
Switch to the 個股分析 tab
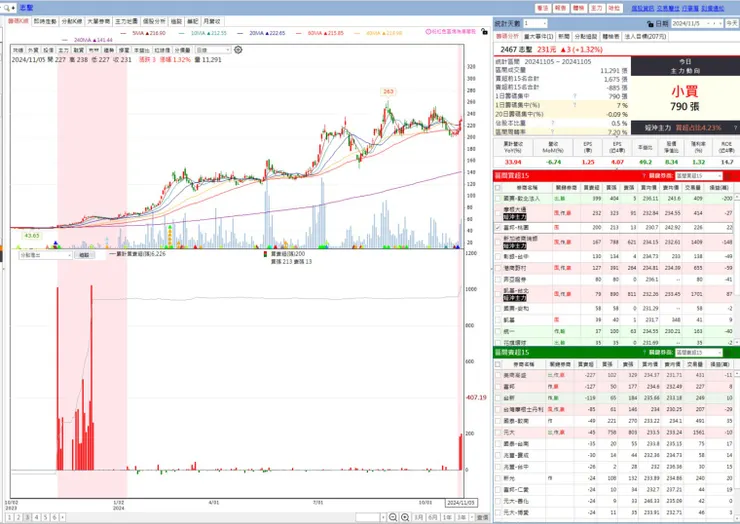point(154,21)
